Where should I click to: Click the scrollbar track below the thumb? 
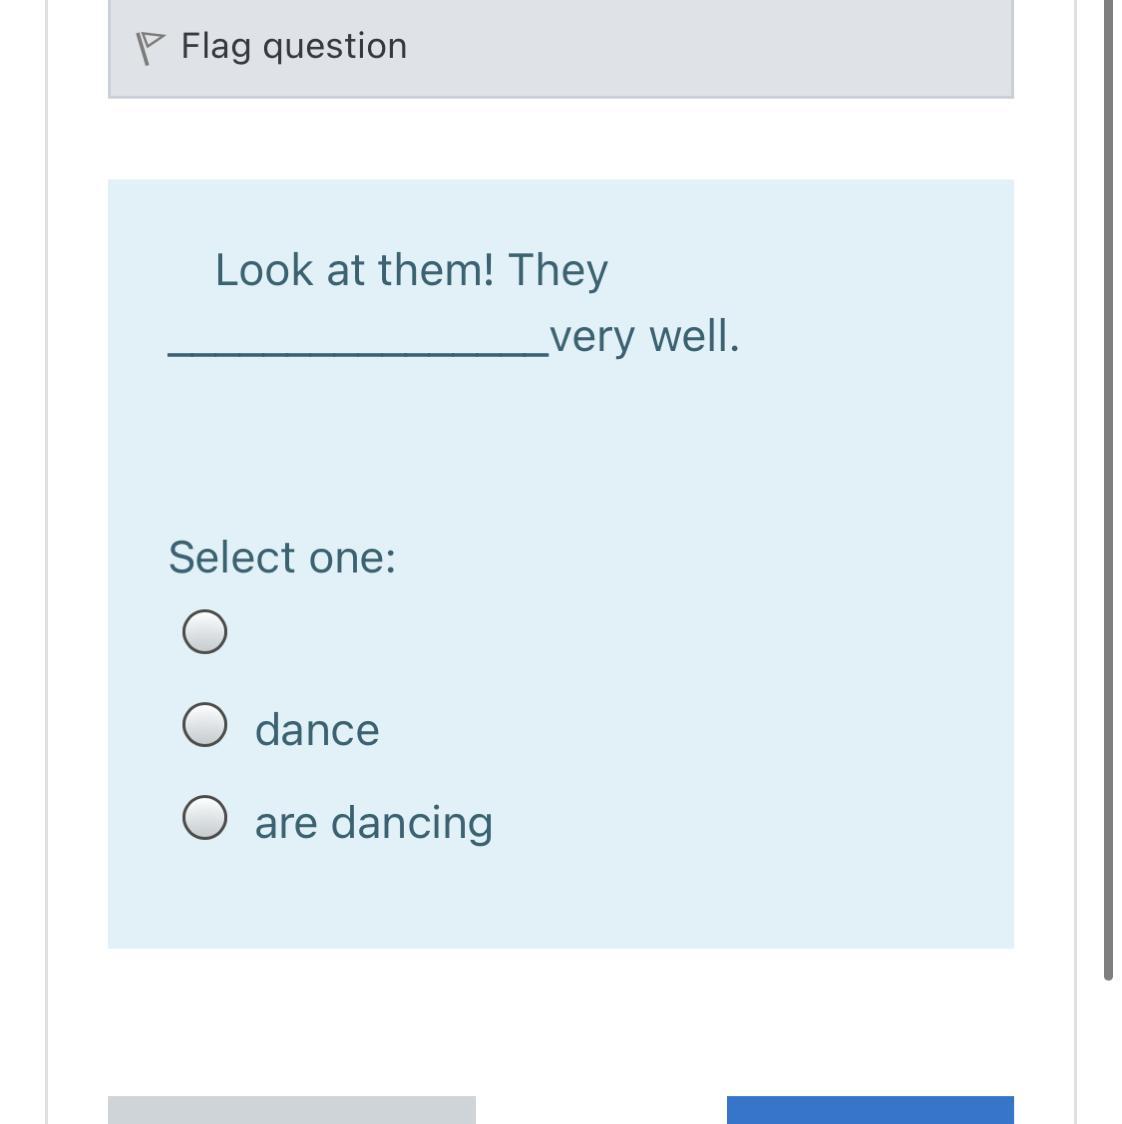[x=1108, y=1050]
